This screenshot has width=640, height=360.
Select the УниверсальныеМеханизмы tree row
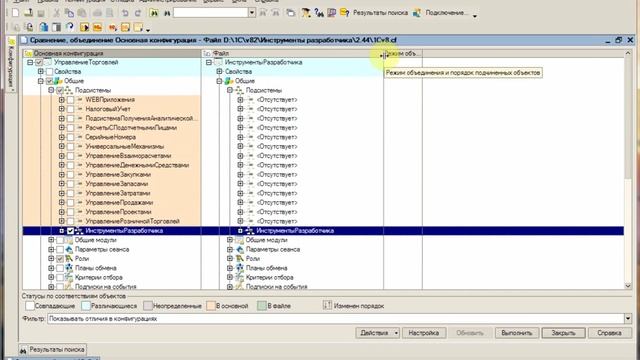pos(124,147)
